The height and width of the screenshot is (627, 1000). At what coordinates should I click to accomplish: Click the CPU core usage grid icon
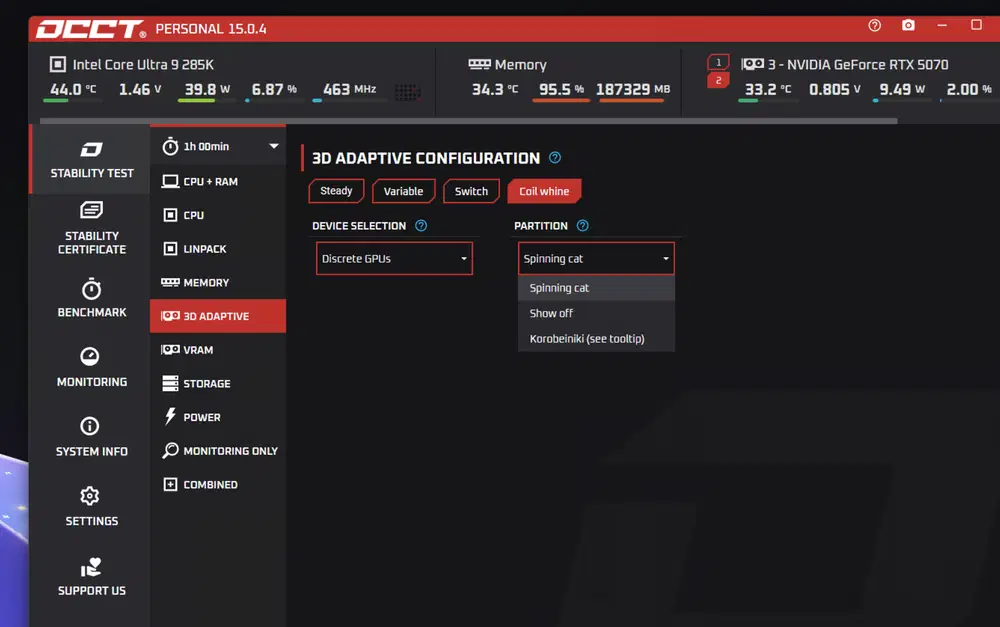tap(407, 92)
